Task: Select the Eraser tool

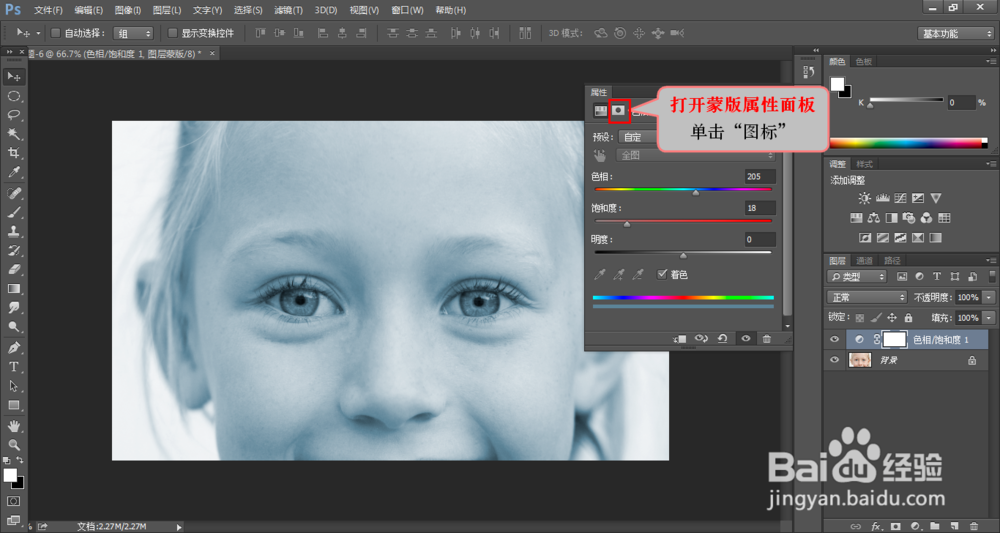Action: tap(13, 270)
